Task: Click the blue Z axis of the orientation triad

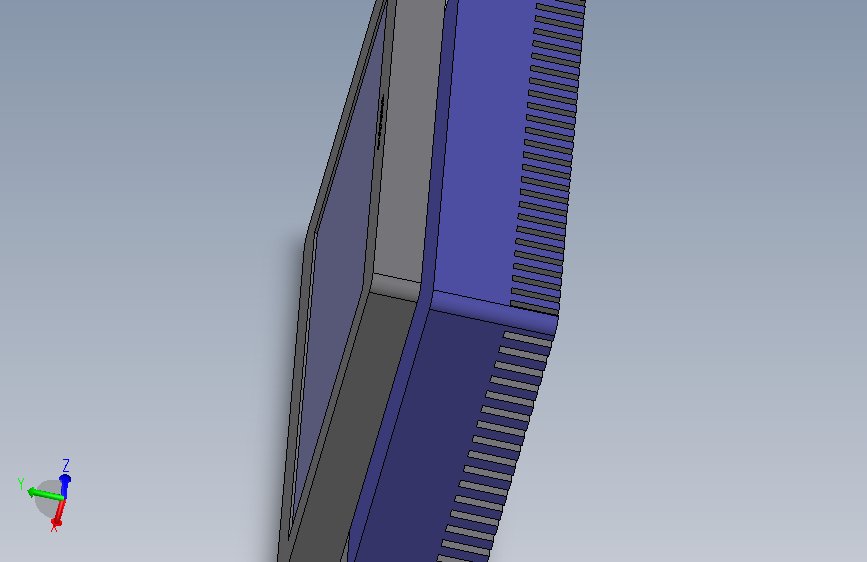Action: (65, 485)
